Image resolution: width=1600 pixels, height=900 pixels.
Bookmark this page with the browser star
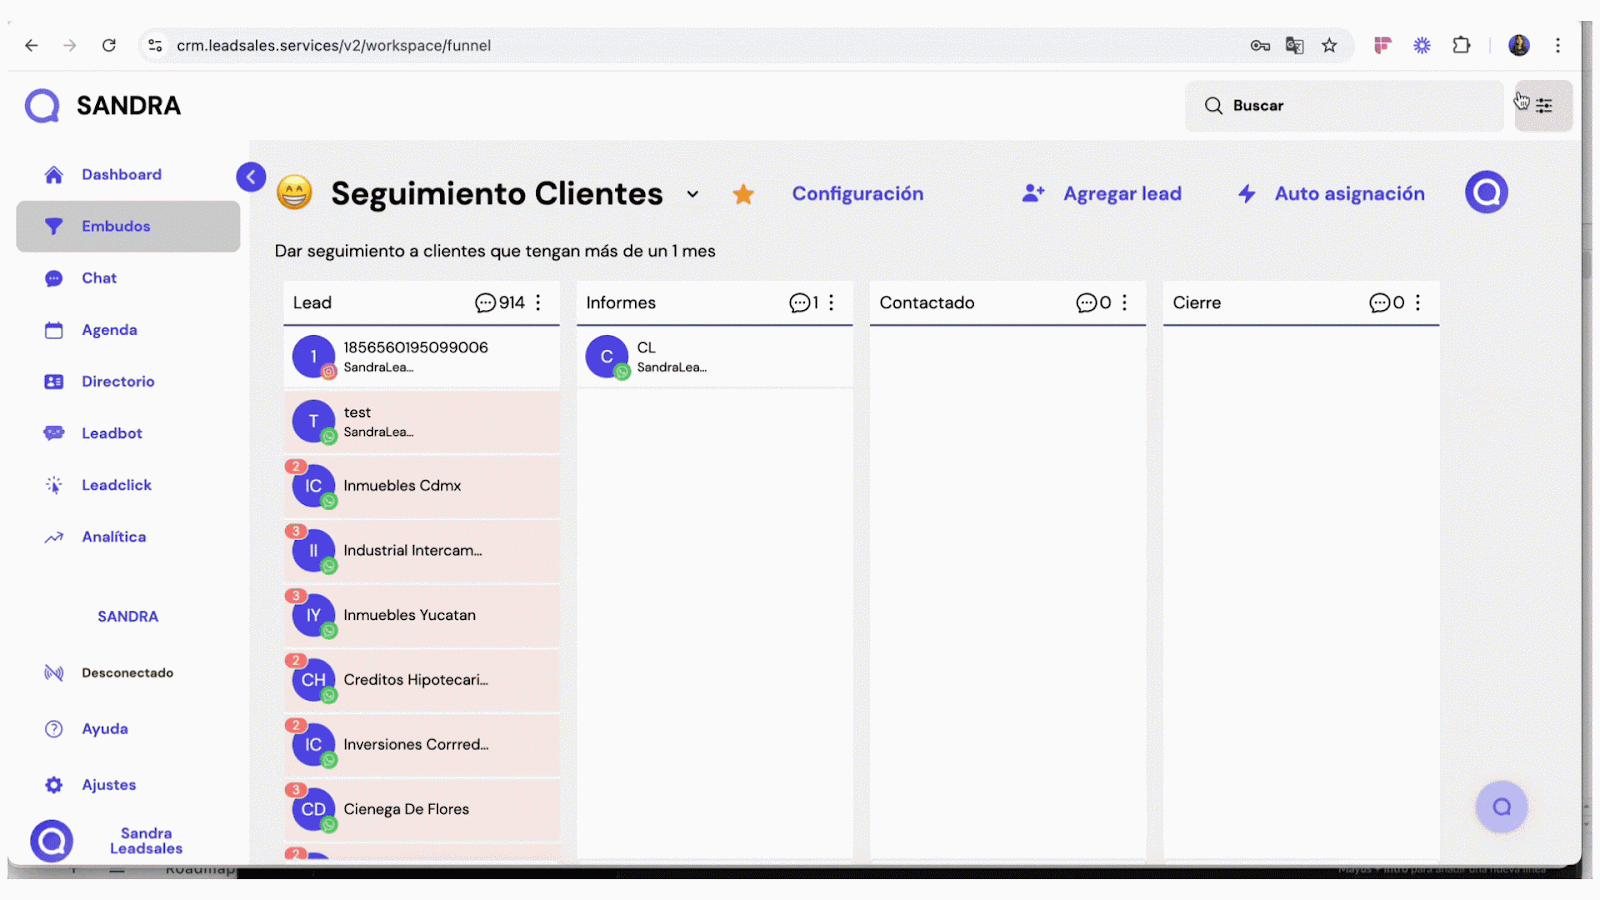(1329, 45)
